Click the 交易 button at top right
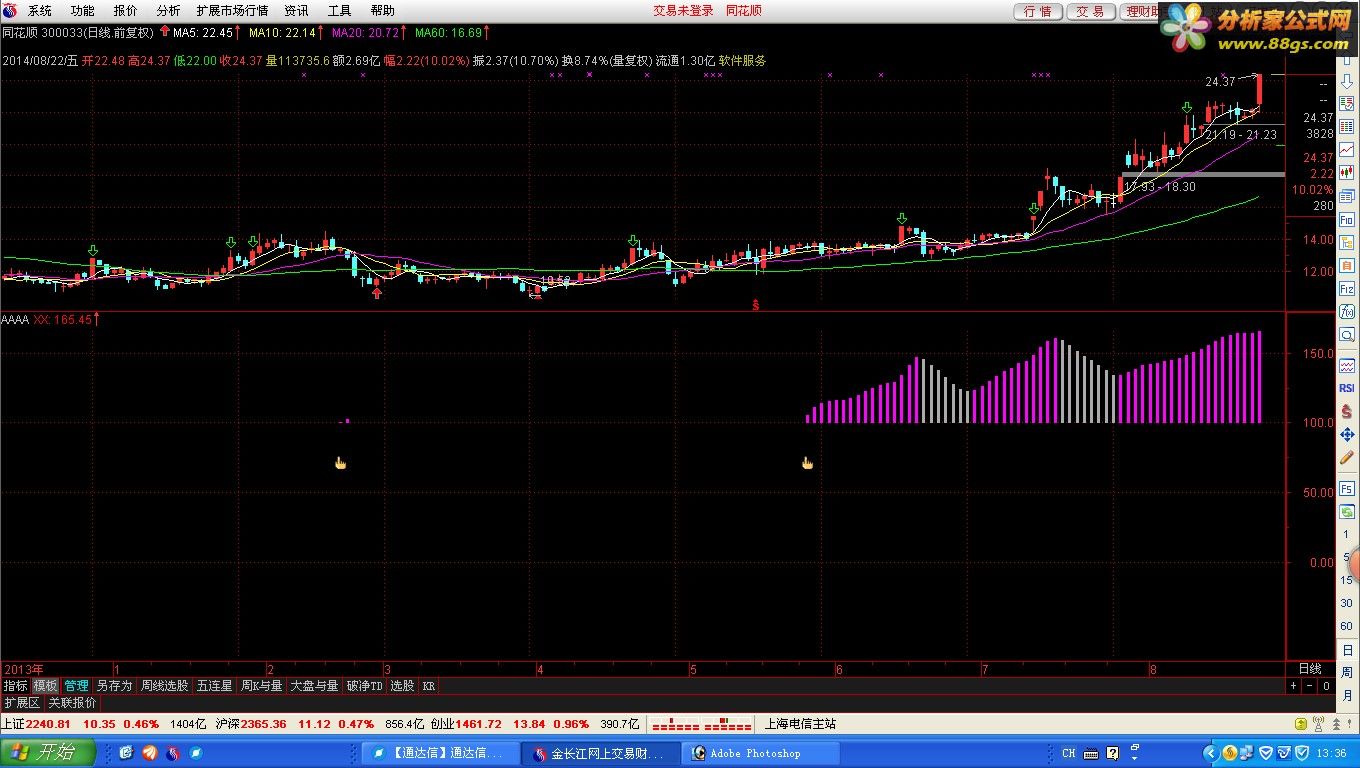Image resolution: width=1360 pixels, height=768 pixels. (x=1090, y=11)
